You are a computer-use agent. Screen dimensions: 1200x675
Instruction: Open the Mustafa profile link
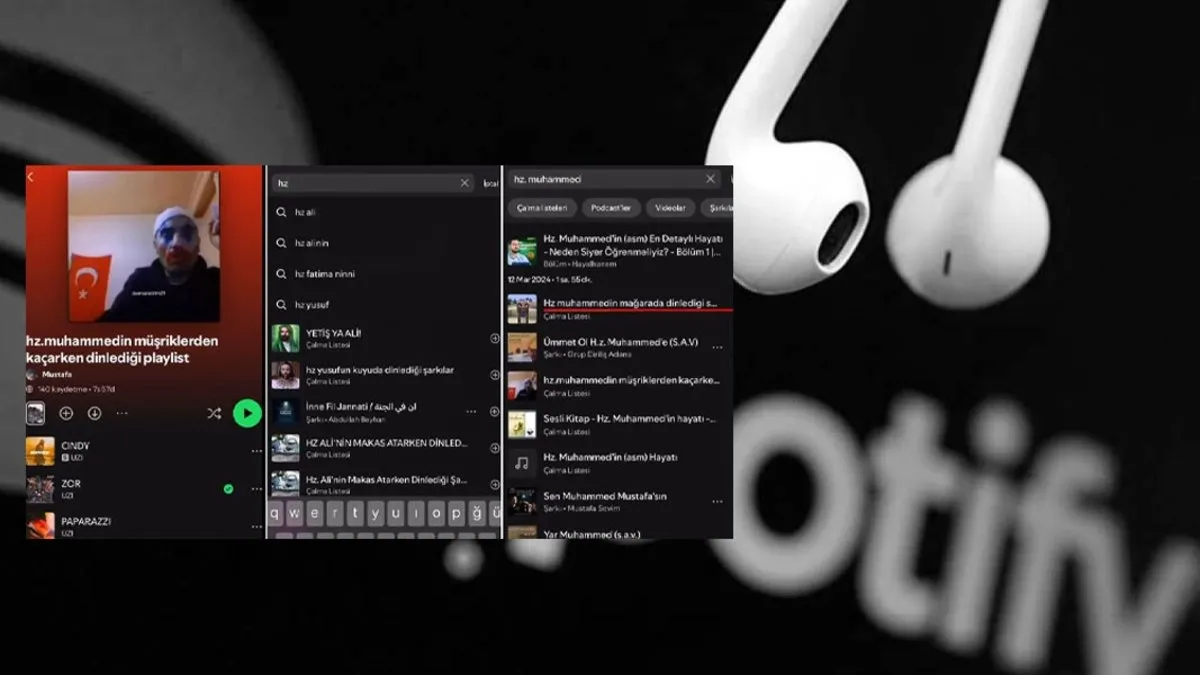pos(49,374)
